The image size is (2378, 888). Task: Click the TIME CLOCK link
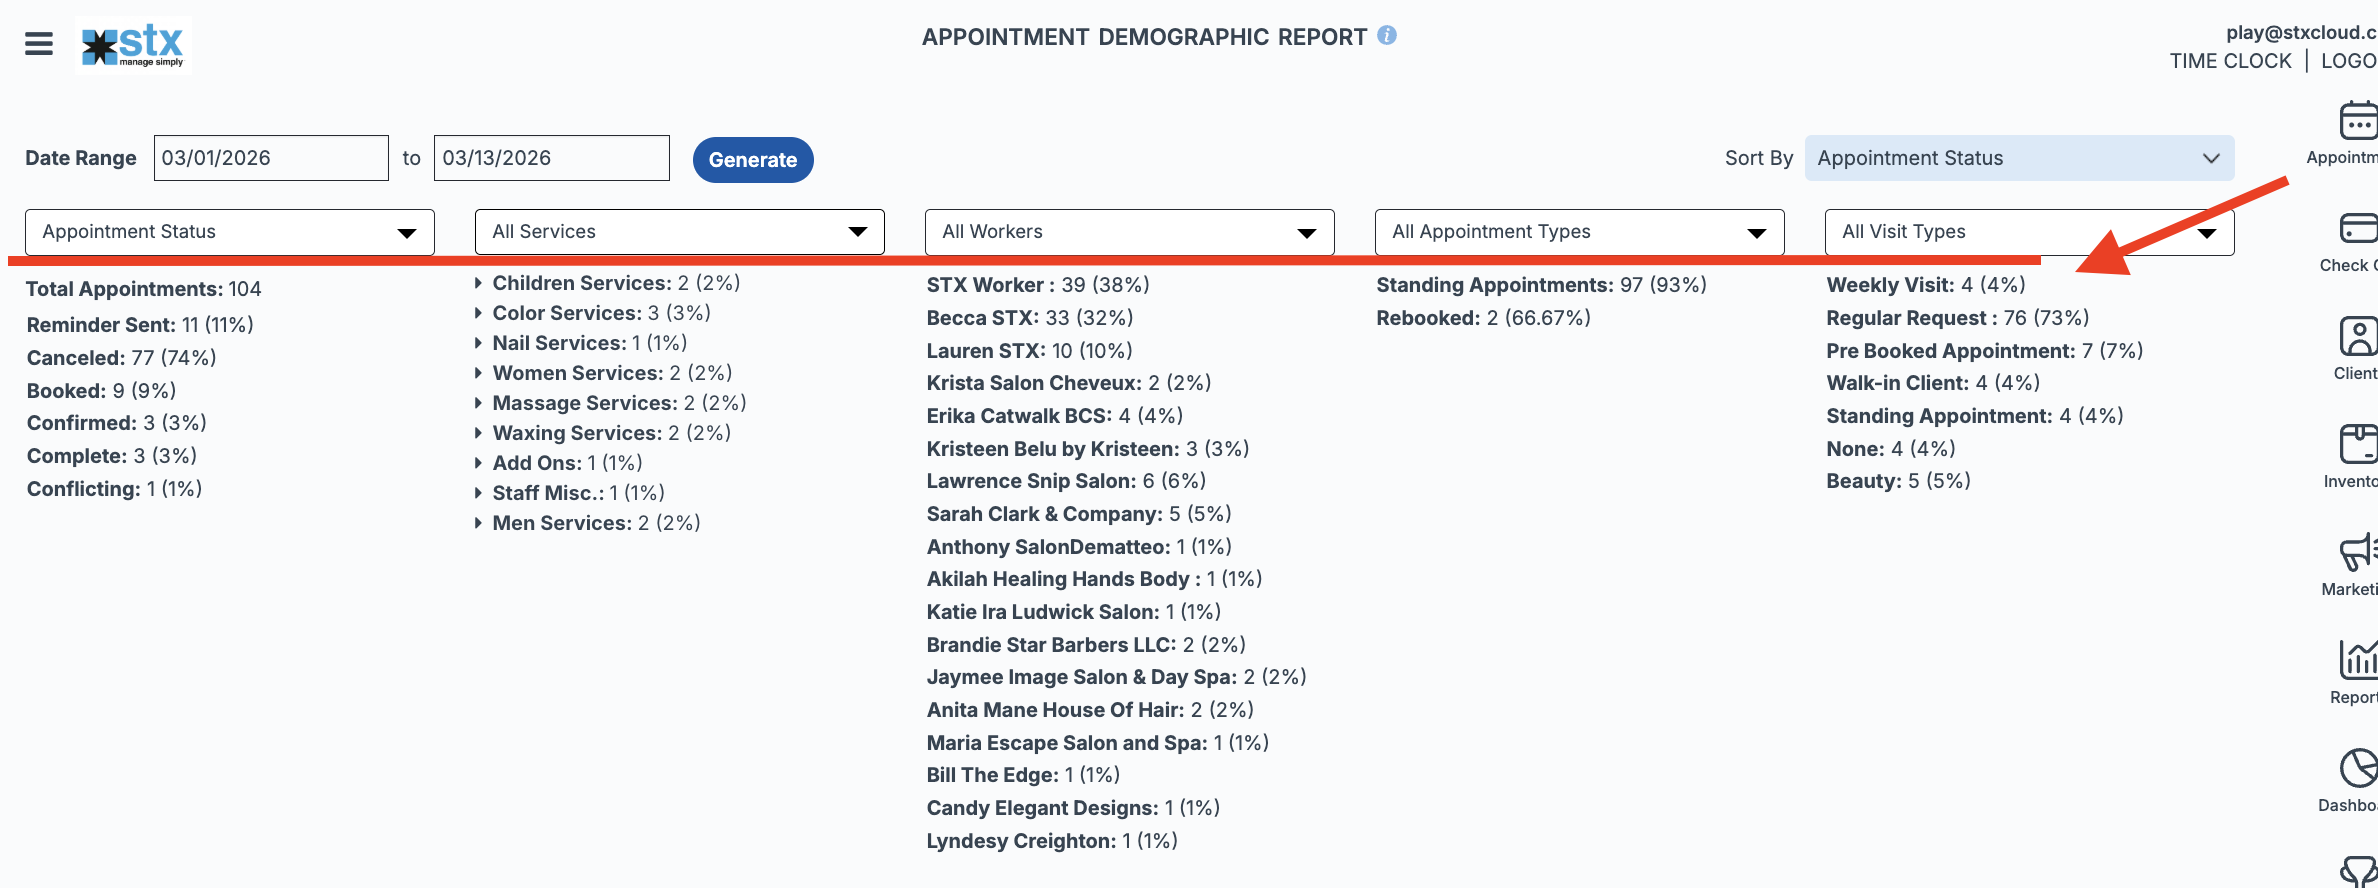(x=2230, y=61)
